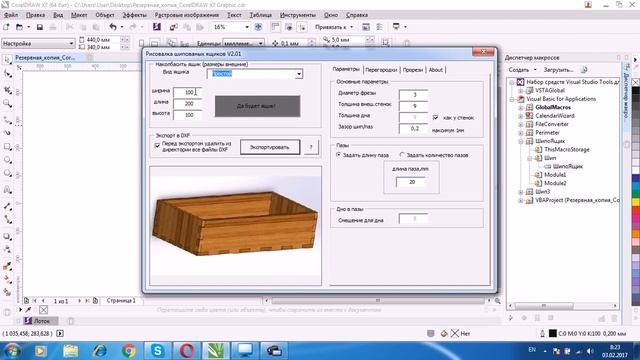This screenshot has width=640, height=360.
Task: Switch to the About tab
Action: point(436,70)
